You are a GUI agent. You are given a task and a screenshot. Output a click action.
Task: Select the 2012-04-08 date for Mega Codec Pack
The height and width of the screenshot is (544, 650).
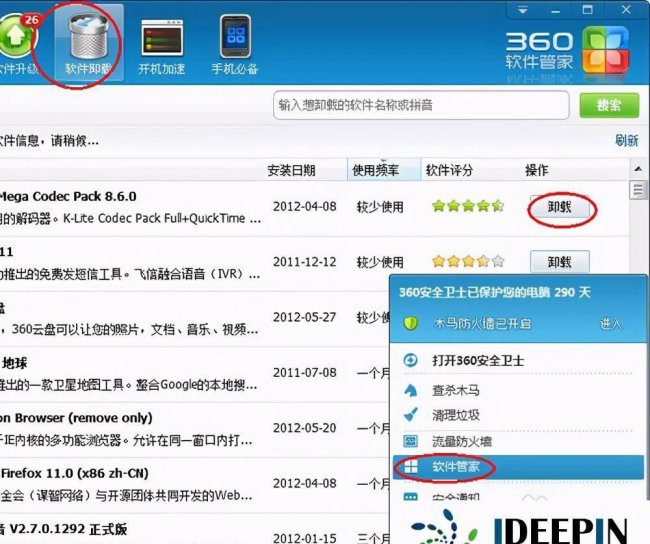[x=305, y=206]
